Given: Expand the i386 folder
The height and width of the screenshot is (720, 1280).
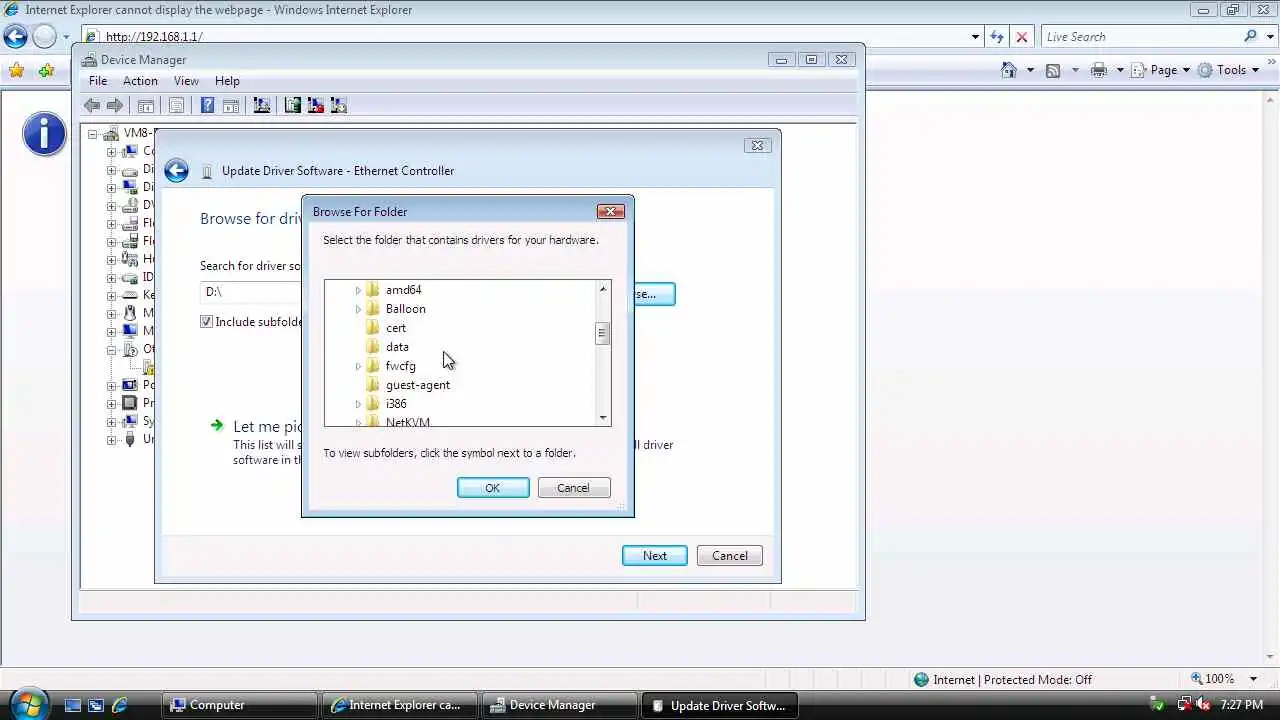Looking at the screenshot, I should 358,404.
